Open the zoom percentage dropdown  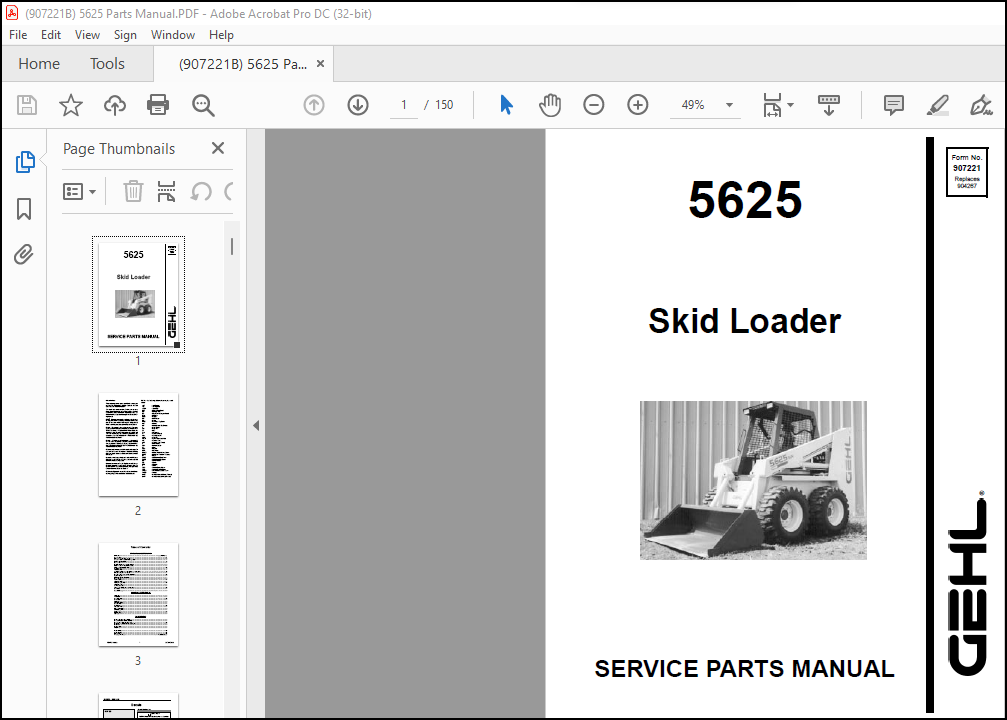click(x=730, y=105)
